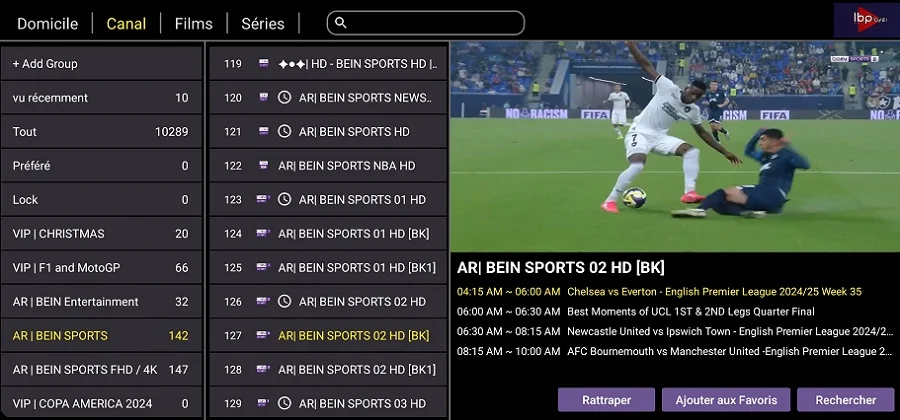The width and height of the screenshot is (900, 420).
Task: Click the clock icon on channel 123
Action: tap(284, 200)
